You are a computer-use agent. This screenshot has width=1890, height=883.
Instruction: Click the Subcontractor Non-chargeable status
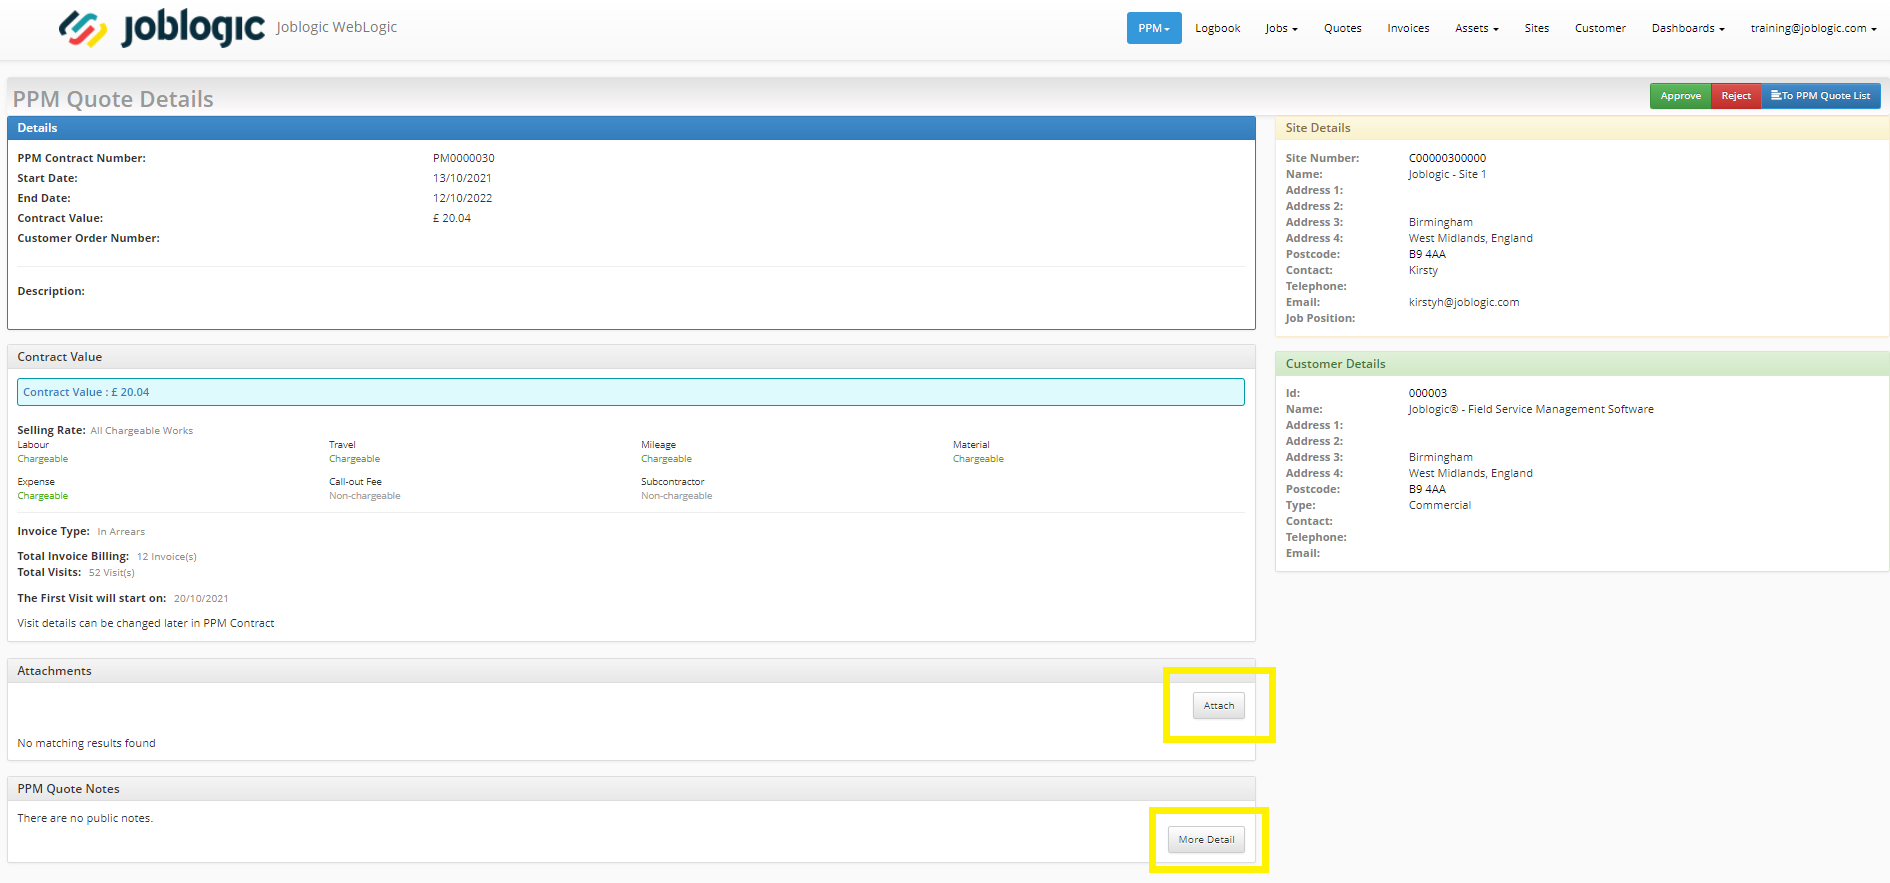click(677, 496)
